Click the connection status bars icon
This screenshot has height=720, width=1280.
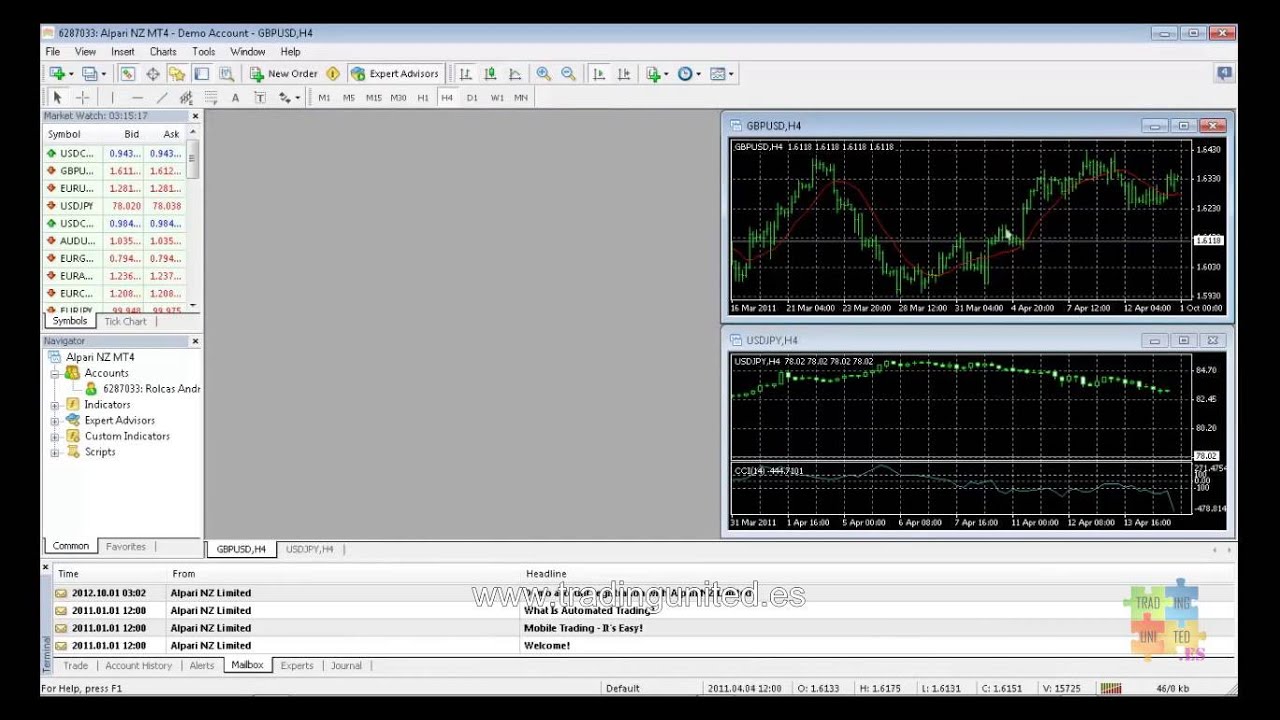click(x=1111, y=688)
